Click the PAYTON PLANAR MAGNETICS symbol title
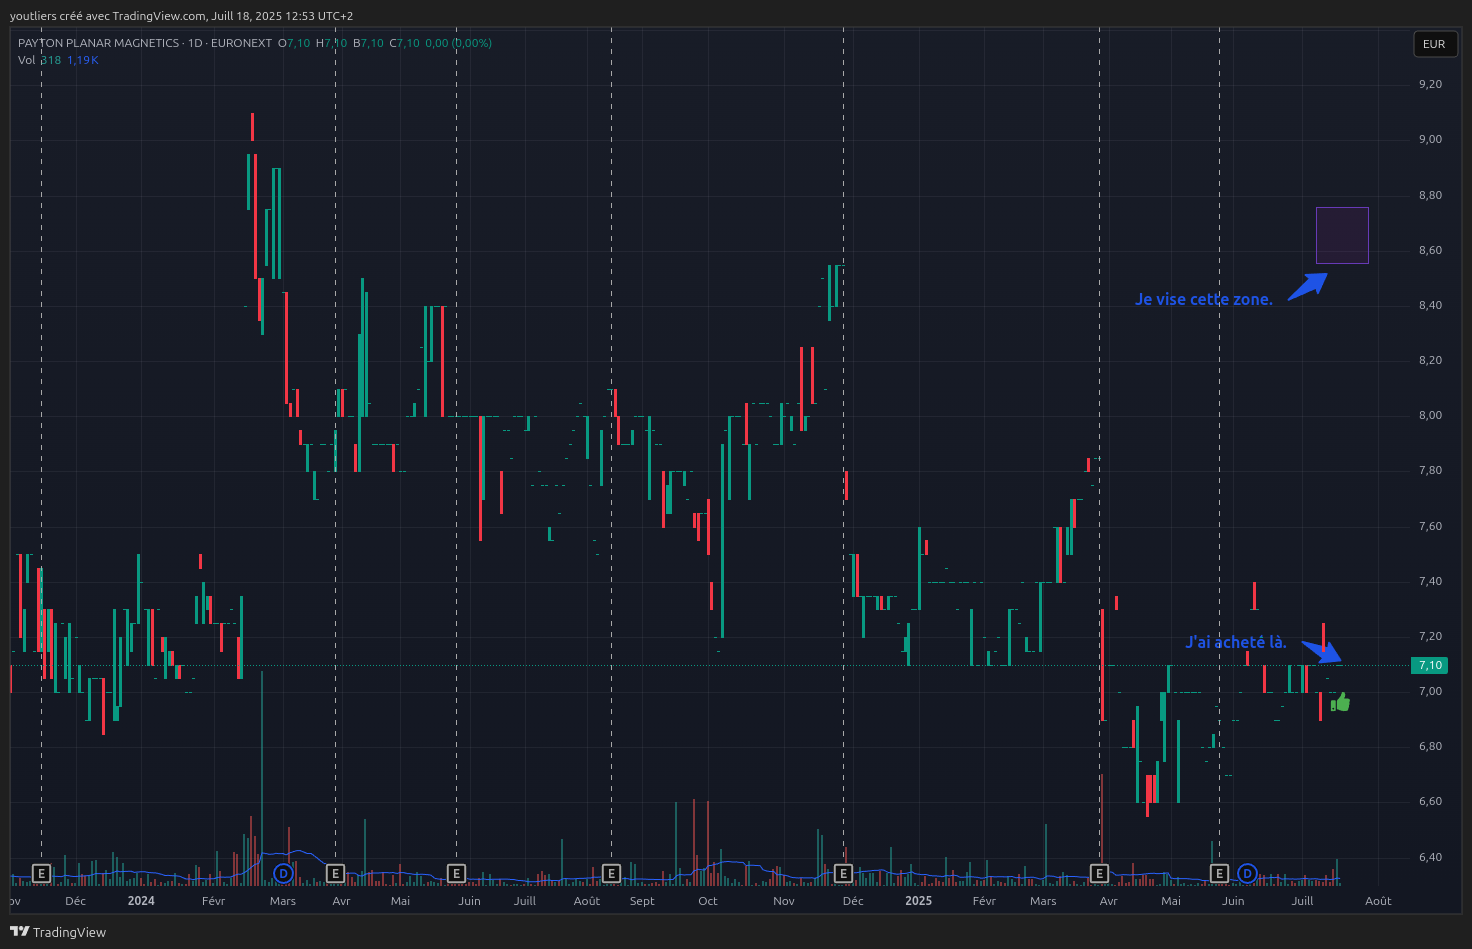The width and height of the screenshot is (1472, 949). coord(98,43)
